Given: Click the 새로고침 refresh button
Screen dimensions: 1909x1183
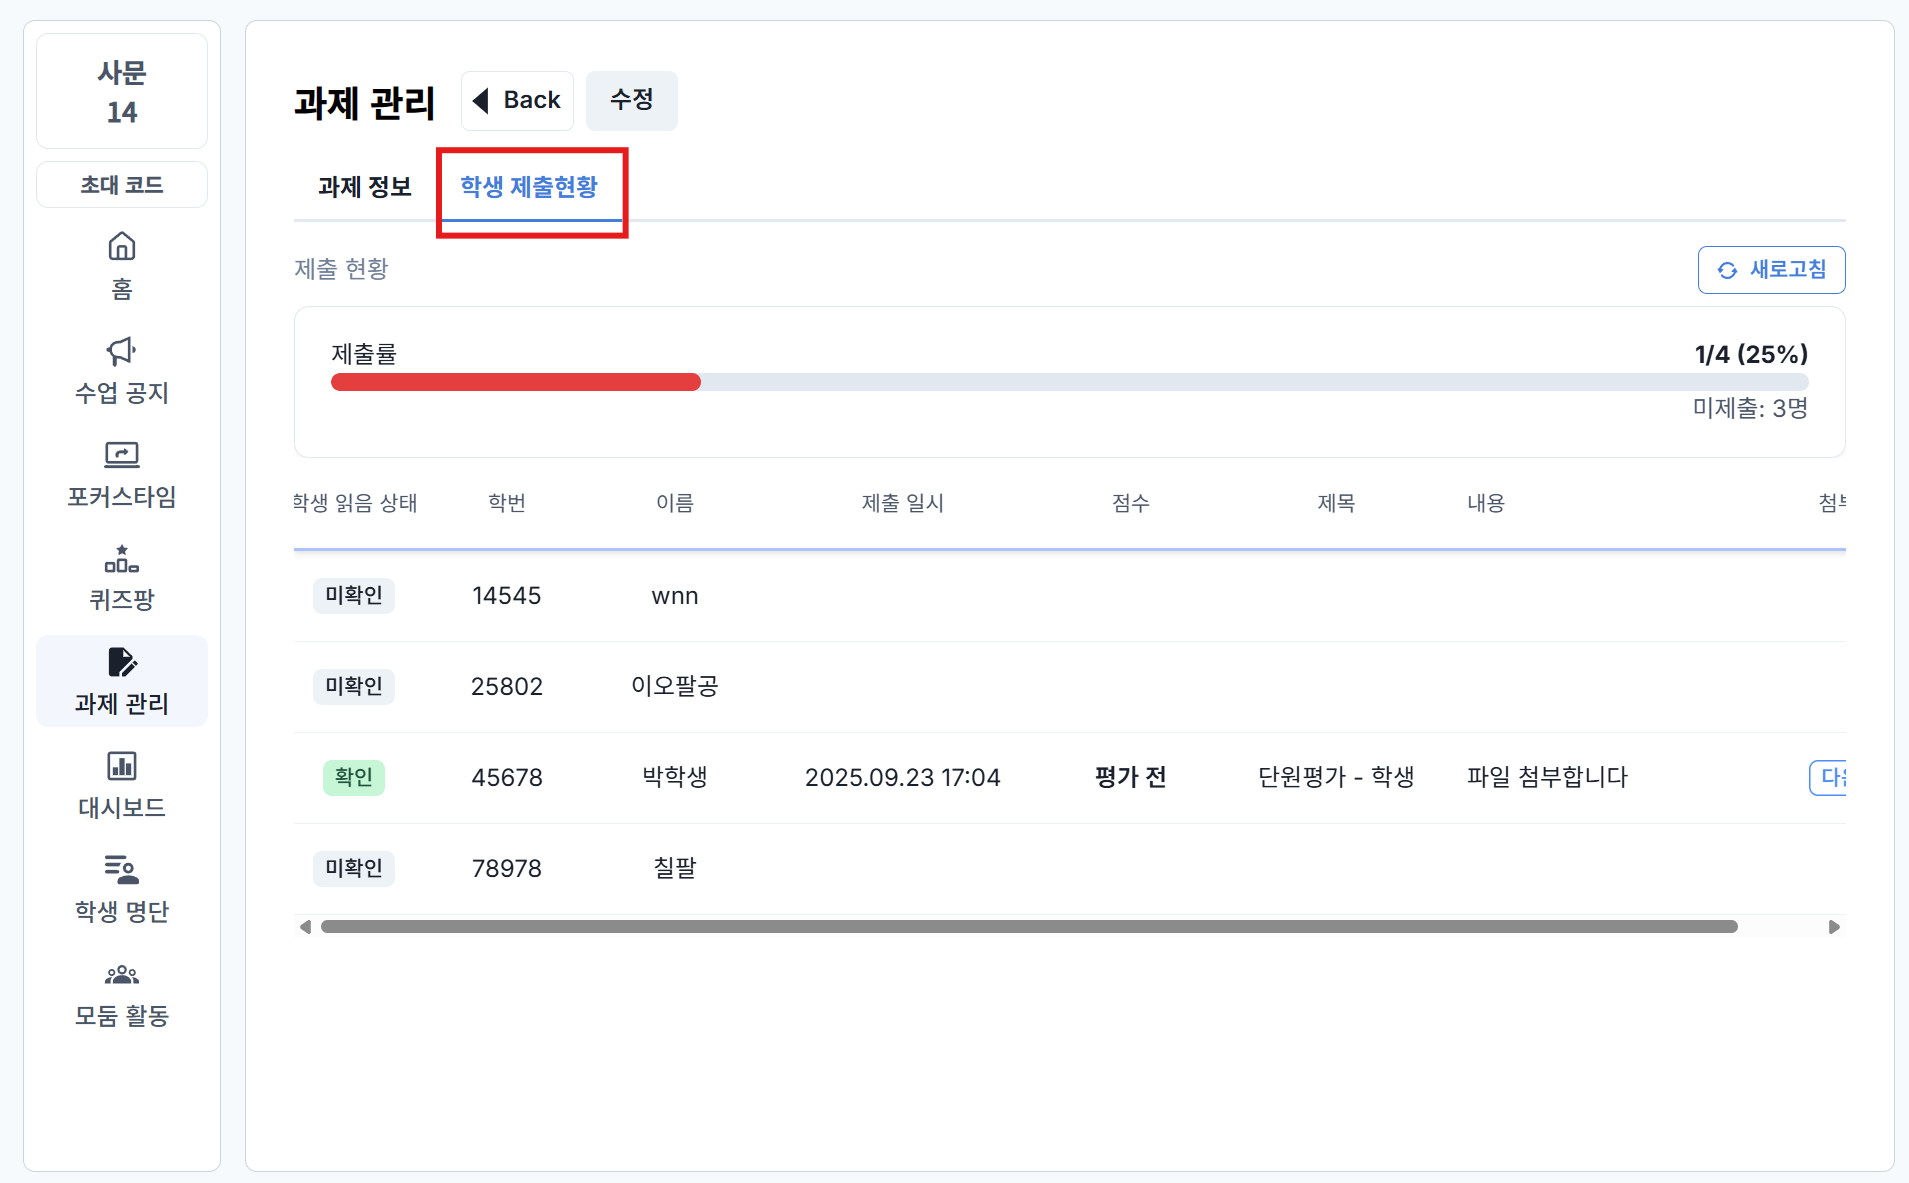Looking at the screenshot, I should coord(1770,270).
